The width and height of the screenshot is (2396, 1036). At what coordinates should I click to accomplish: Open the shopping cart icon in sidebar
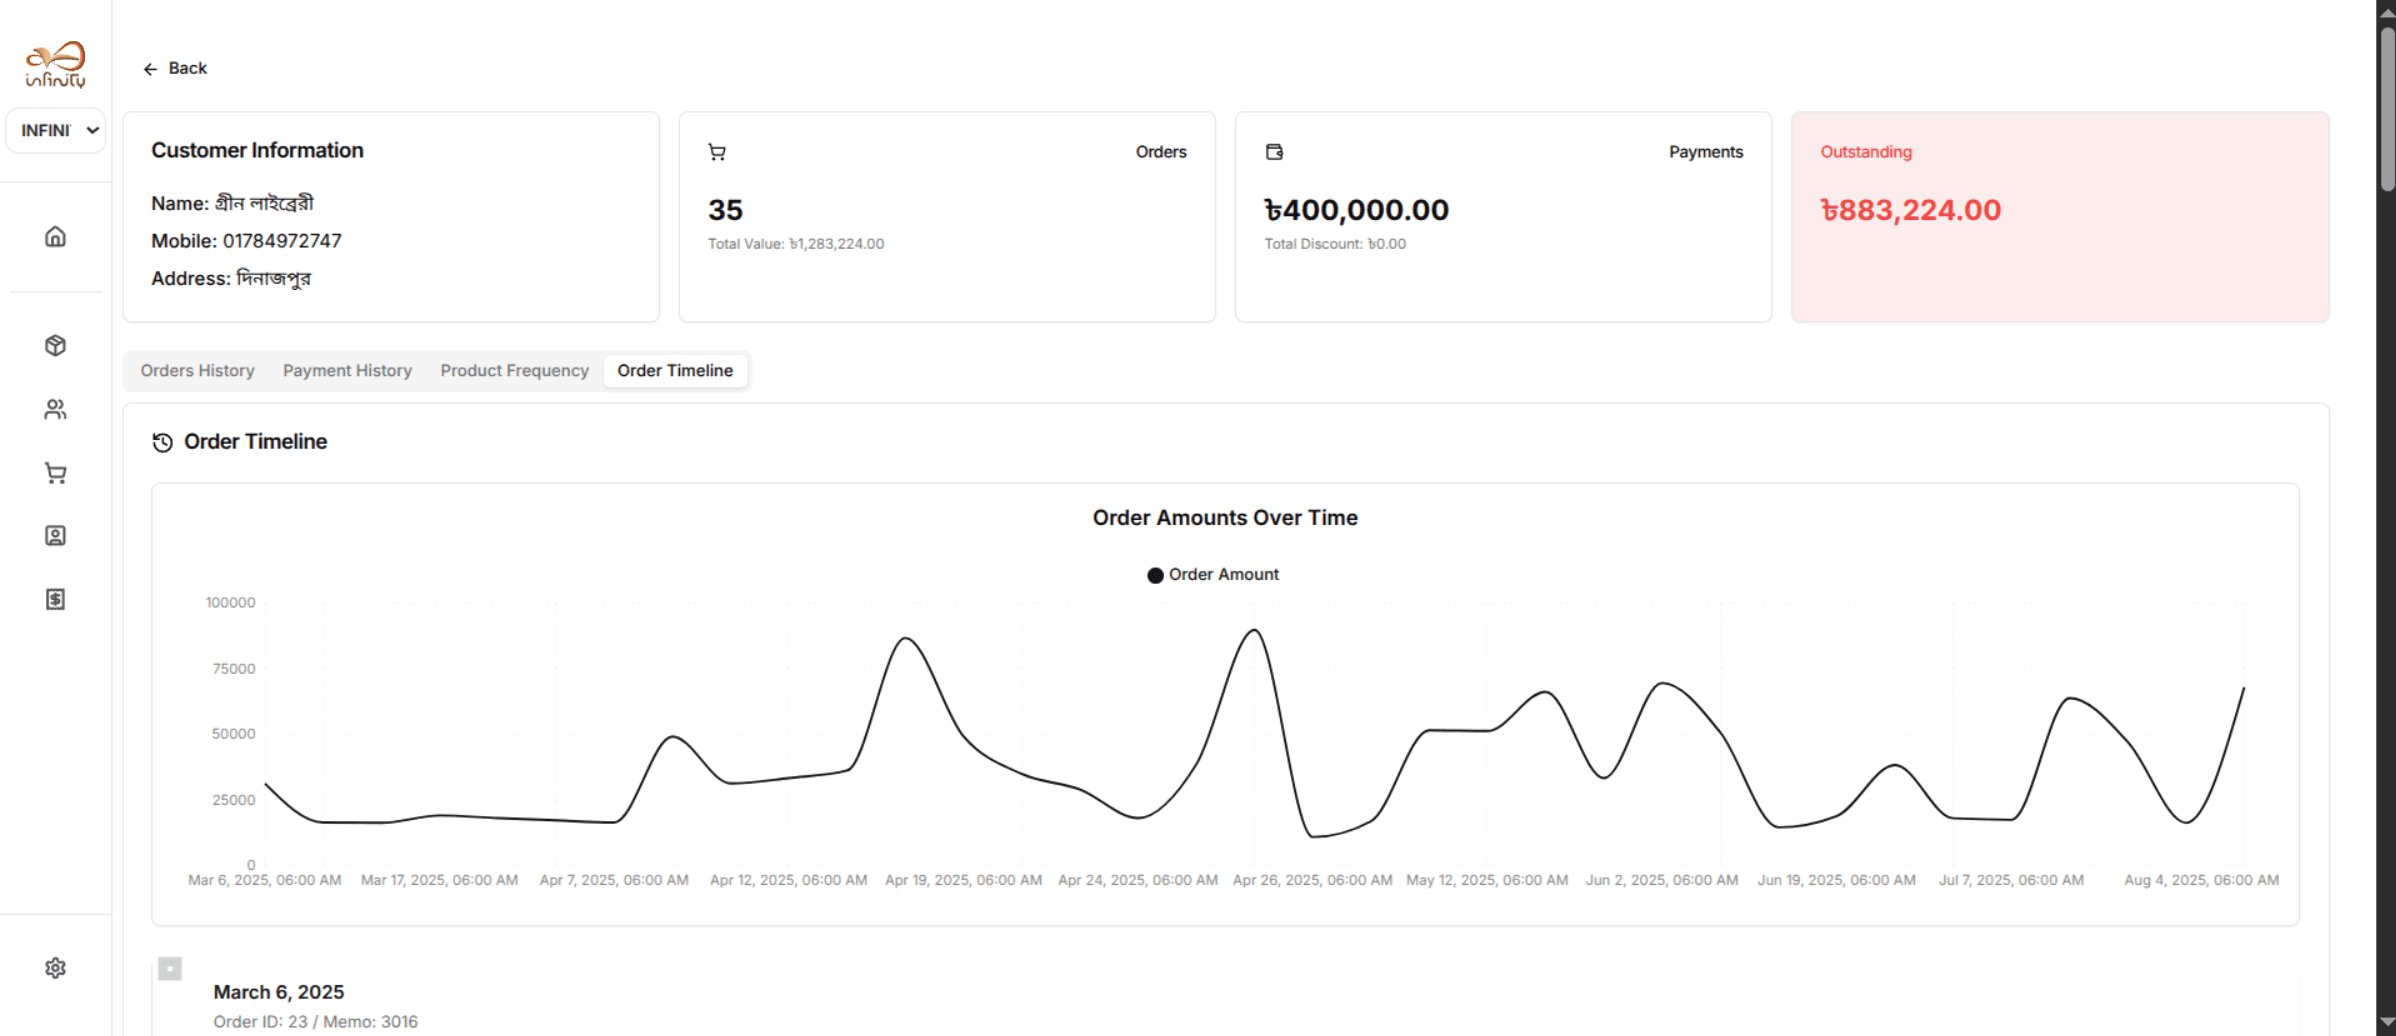coord(55,473)
